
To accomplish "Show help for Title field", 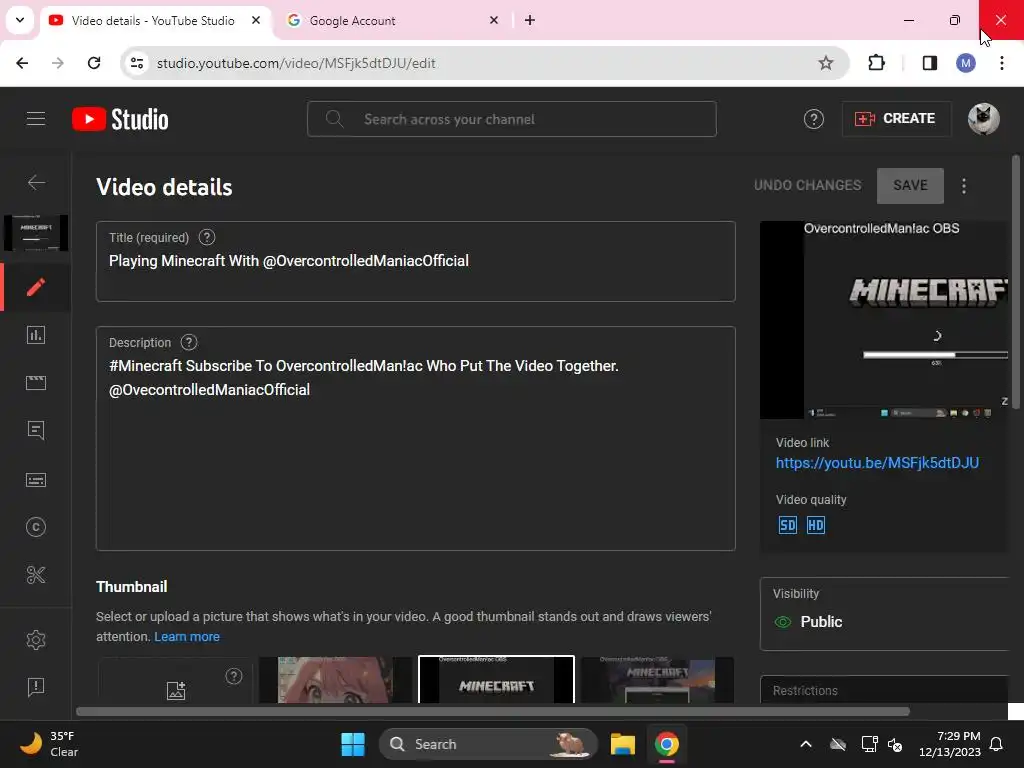I will tap(207, 238).
